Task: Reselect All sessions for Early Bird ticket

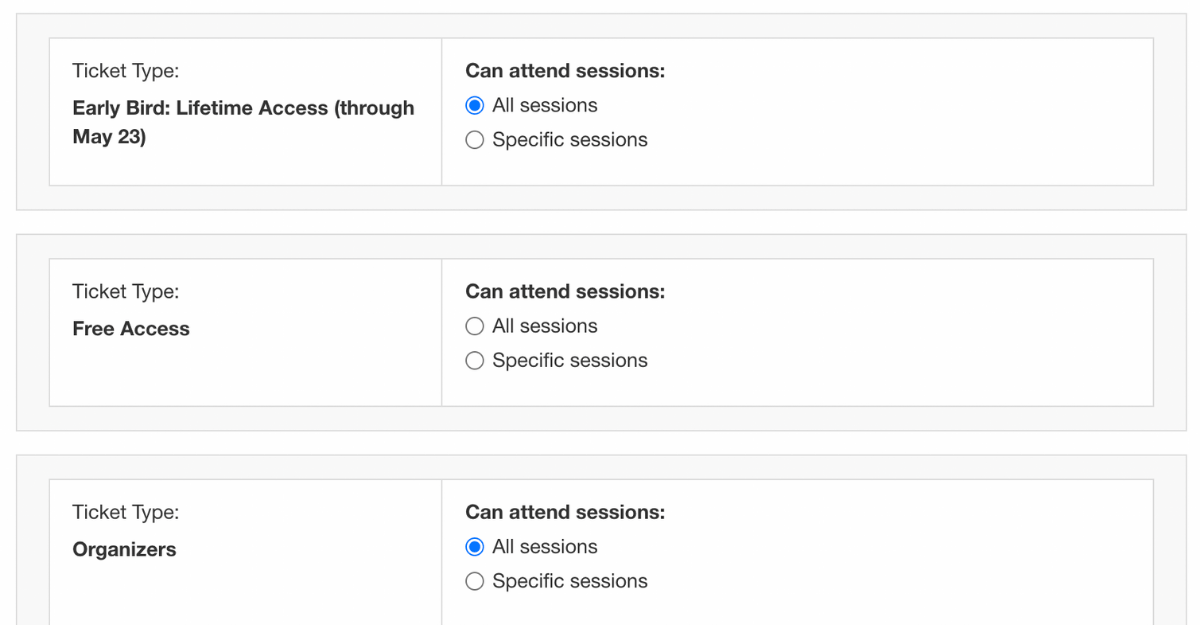Action: [474, 105]
